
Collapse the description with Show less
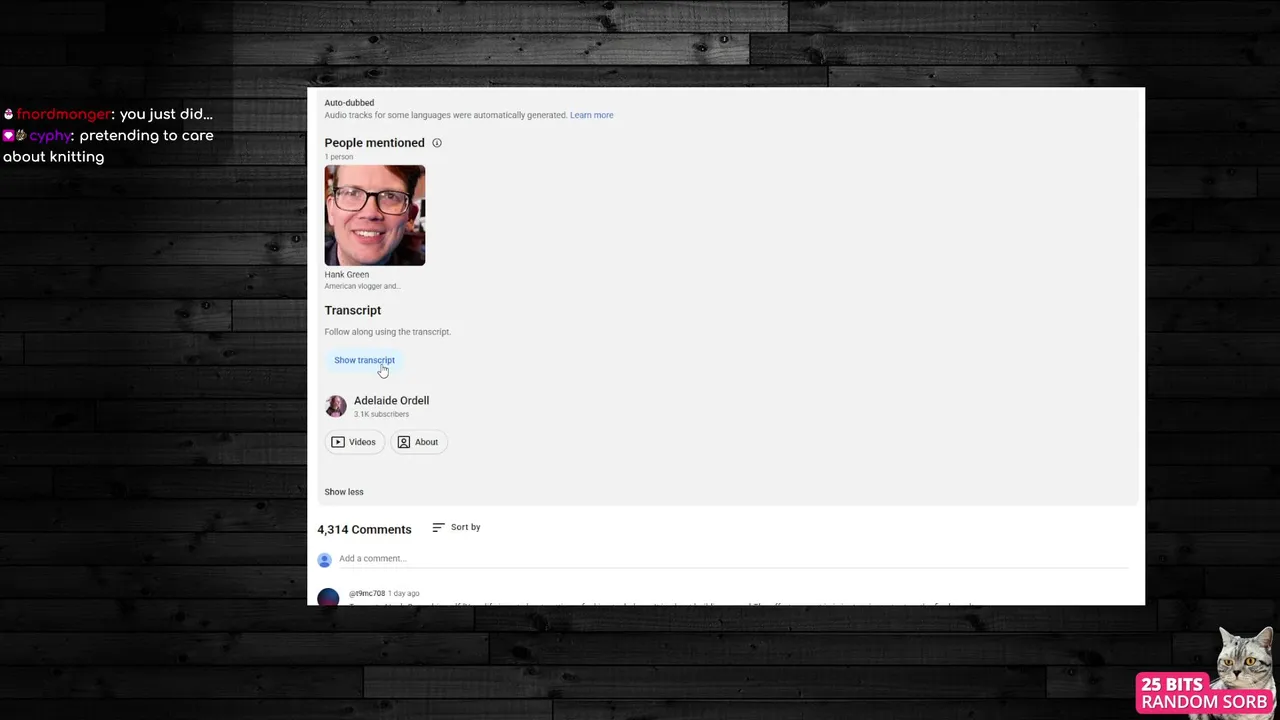tap(344, 492)
